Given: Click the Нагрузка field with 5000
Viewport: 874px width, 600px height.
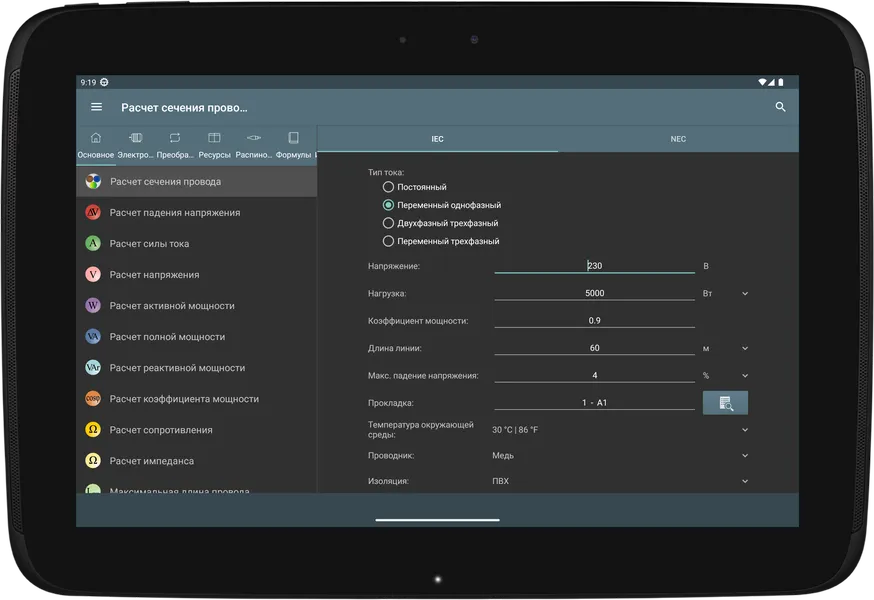Looking at the screenshot, I should pos(594,293).
